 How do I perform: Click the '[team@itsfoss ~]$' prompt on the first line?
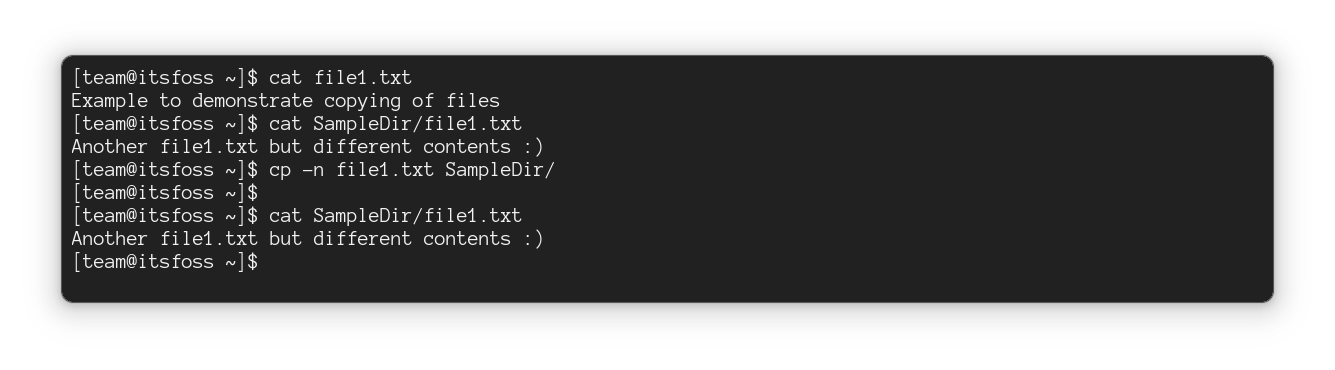tap(165, 78)
